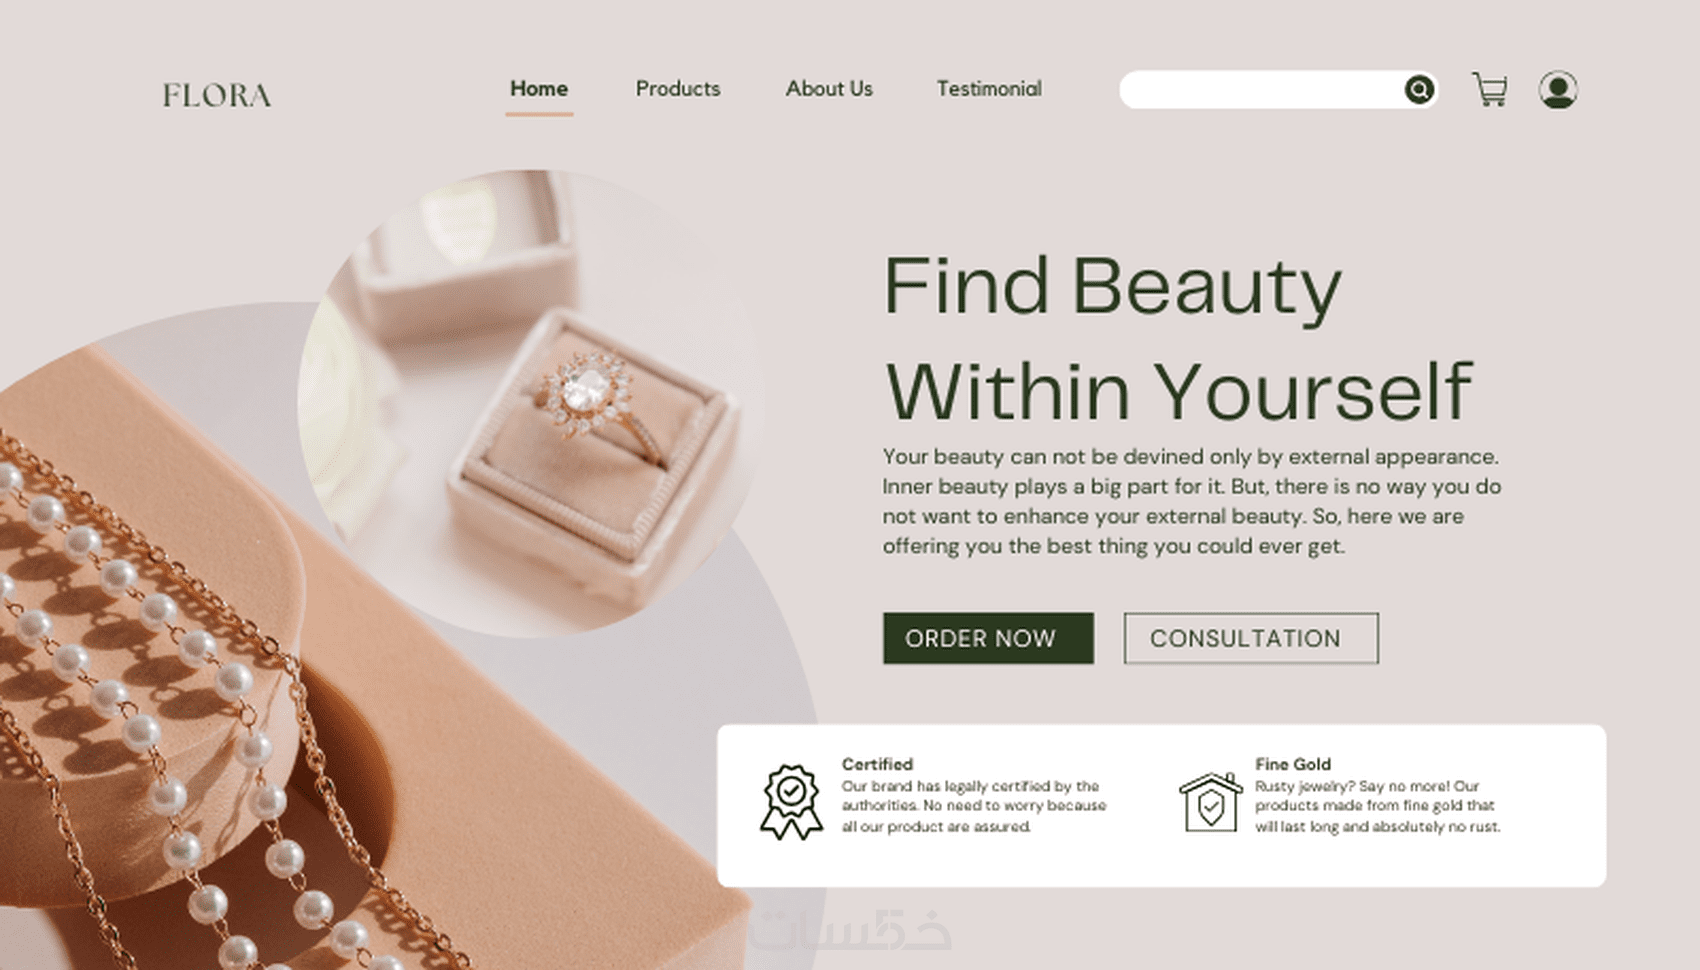
Task: Click the Fine Gold feature heading
Action: point(1293,764)
